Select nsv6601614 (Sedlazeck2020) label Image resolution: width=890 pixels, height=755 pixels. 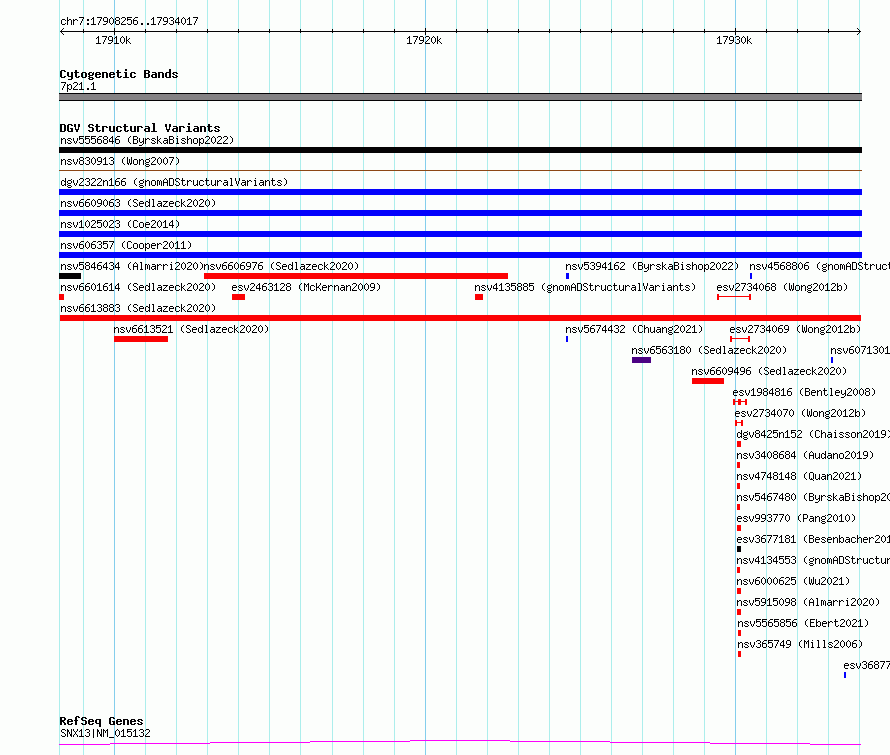[138, 287]
